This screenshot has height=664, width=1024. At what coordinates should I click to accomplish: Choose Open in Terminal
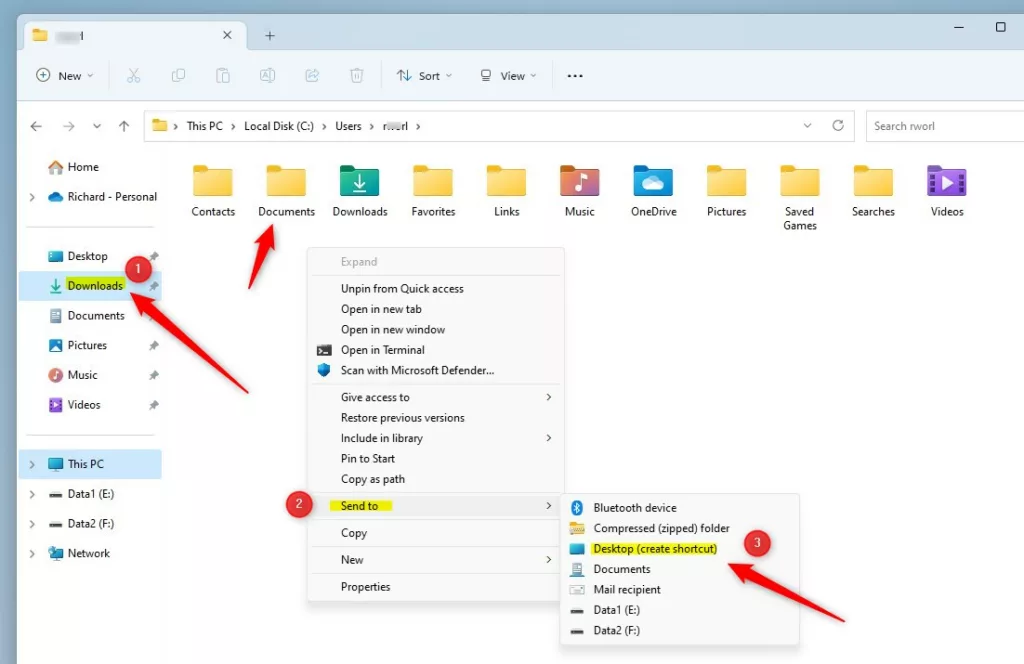point(435,350)
